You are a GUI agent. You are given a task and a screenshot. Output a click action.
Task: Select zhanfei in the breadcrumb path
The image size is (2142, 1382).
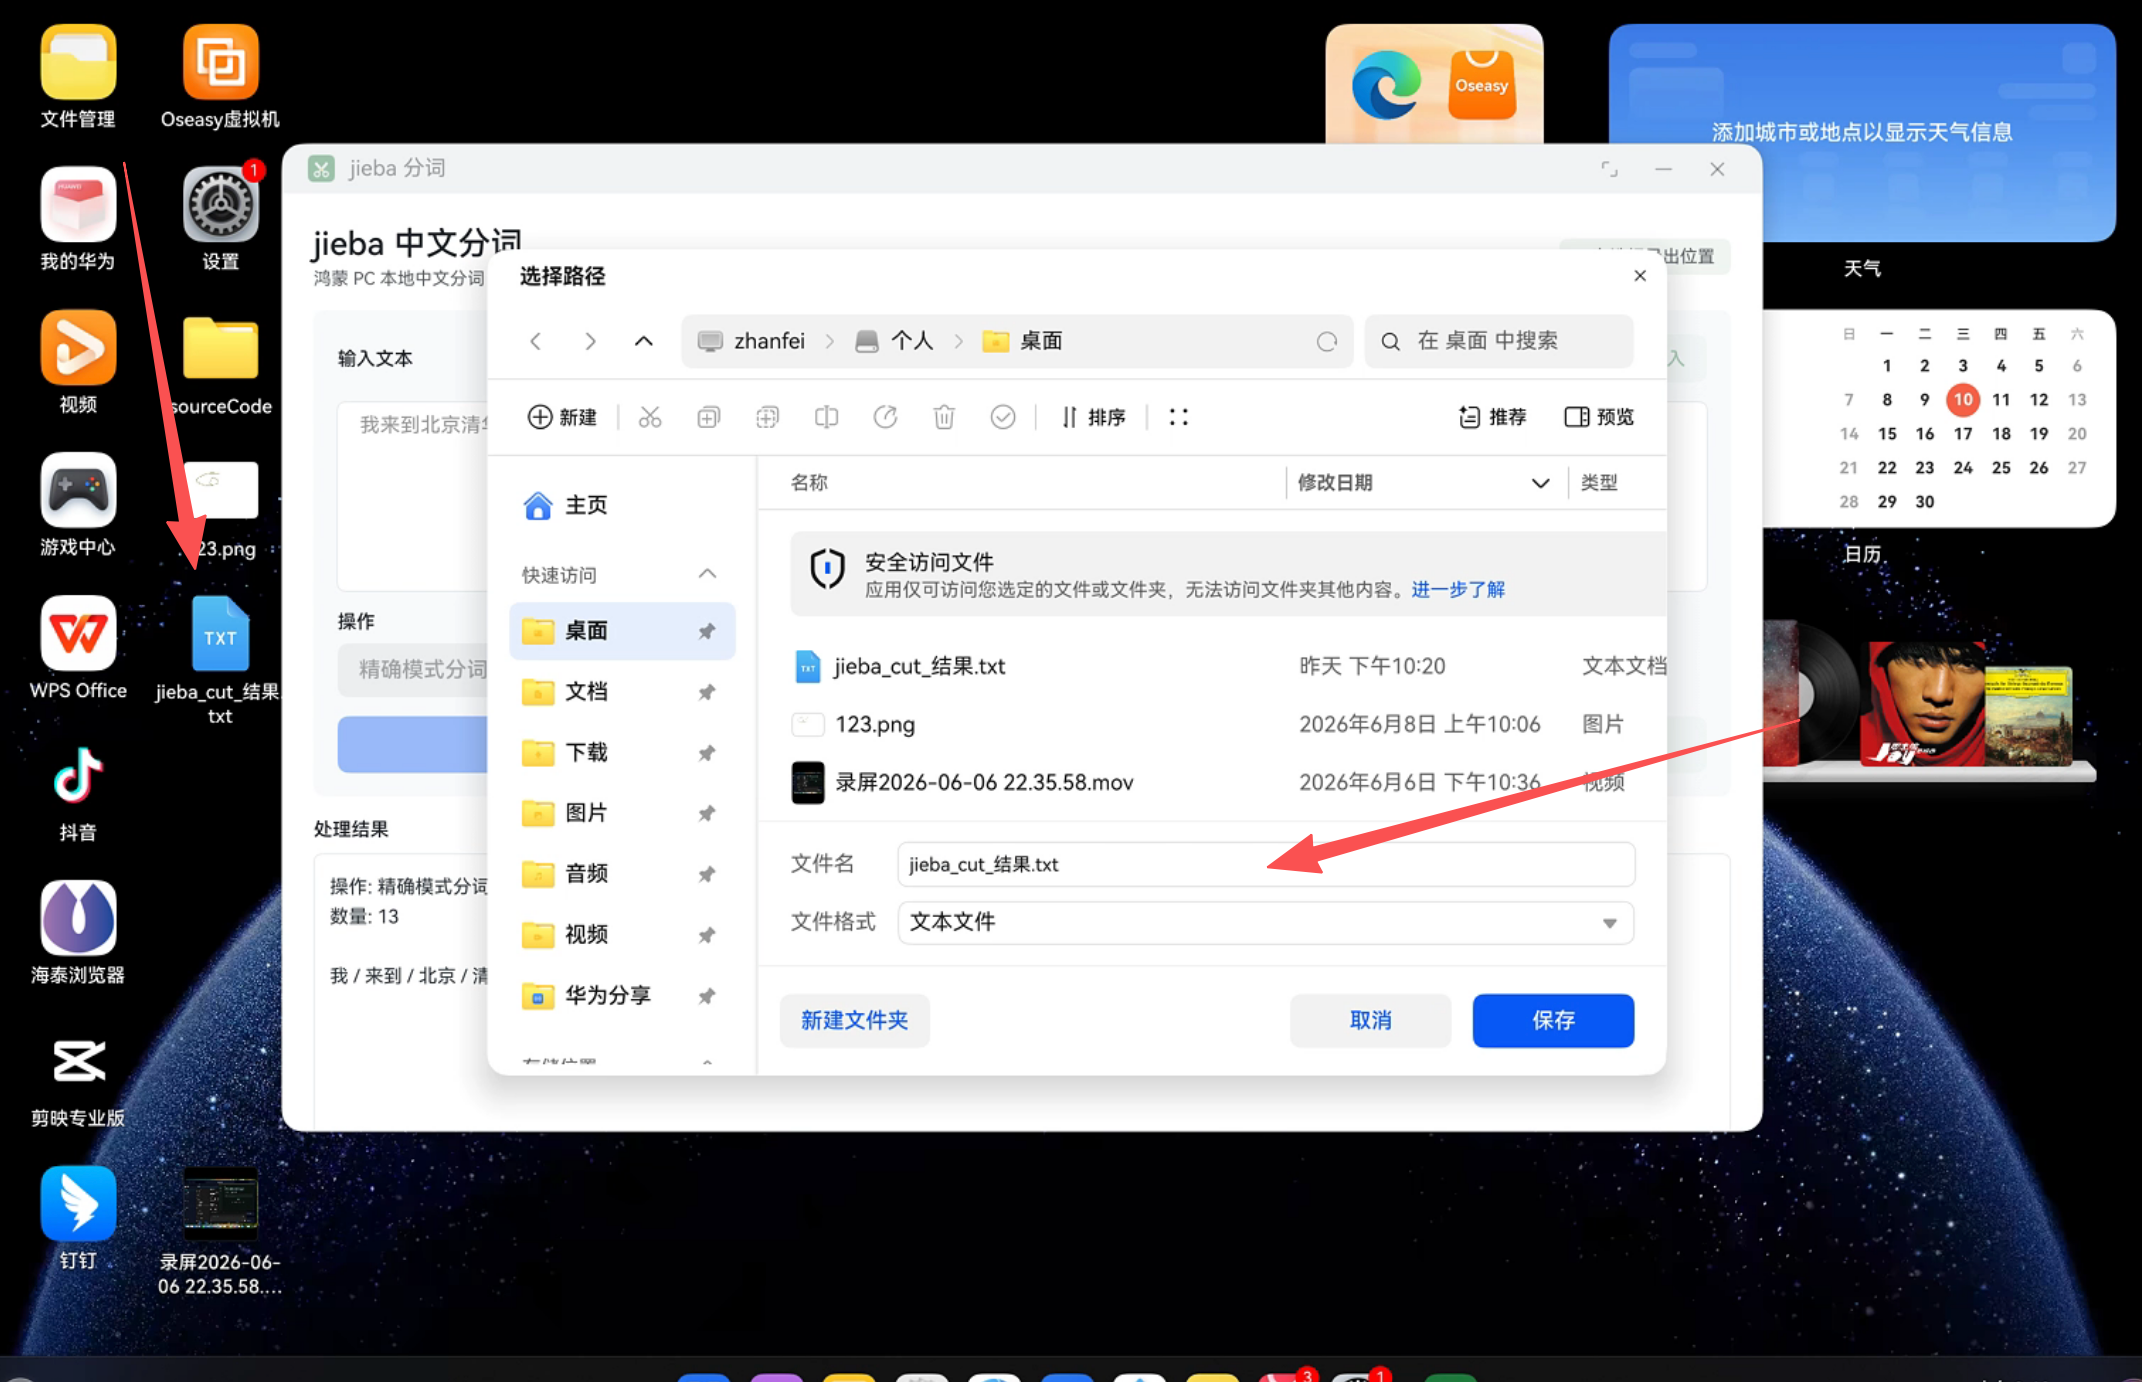pyautogui.click(x=751, y=341)
